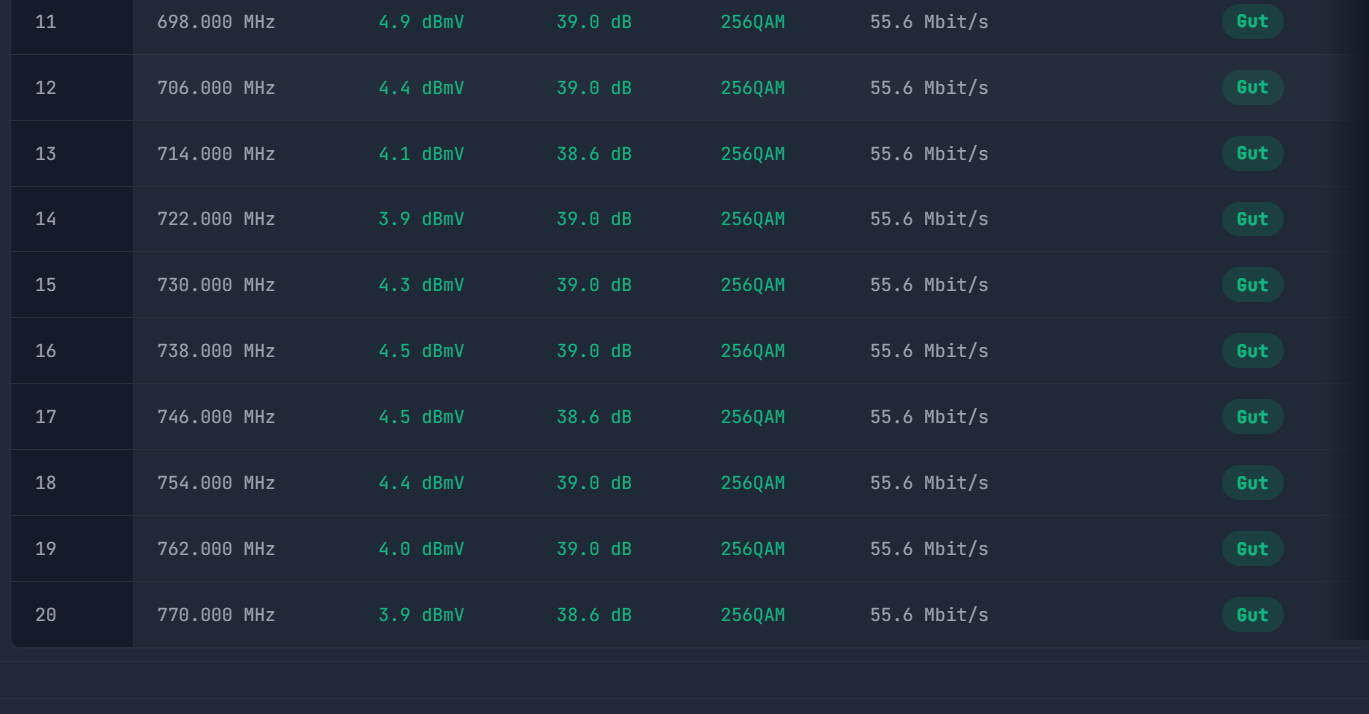Click 55.6 Mbit/s rate in channel 15 row

pyautogui.click(x=929, y=285)
